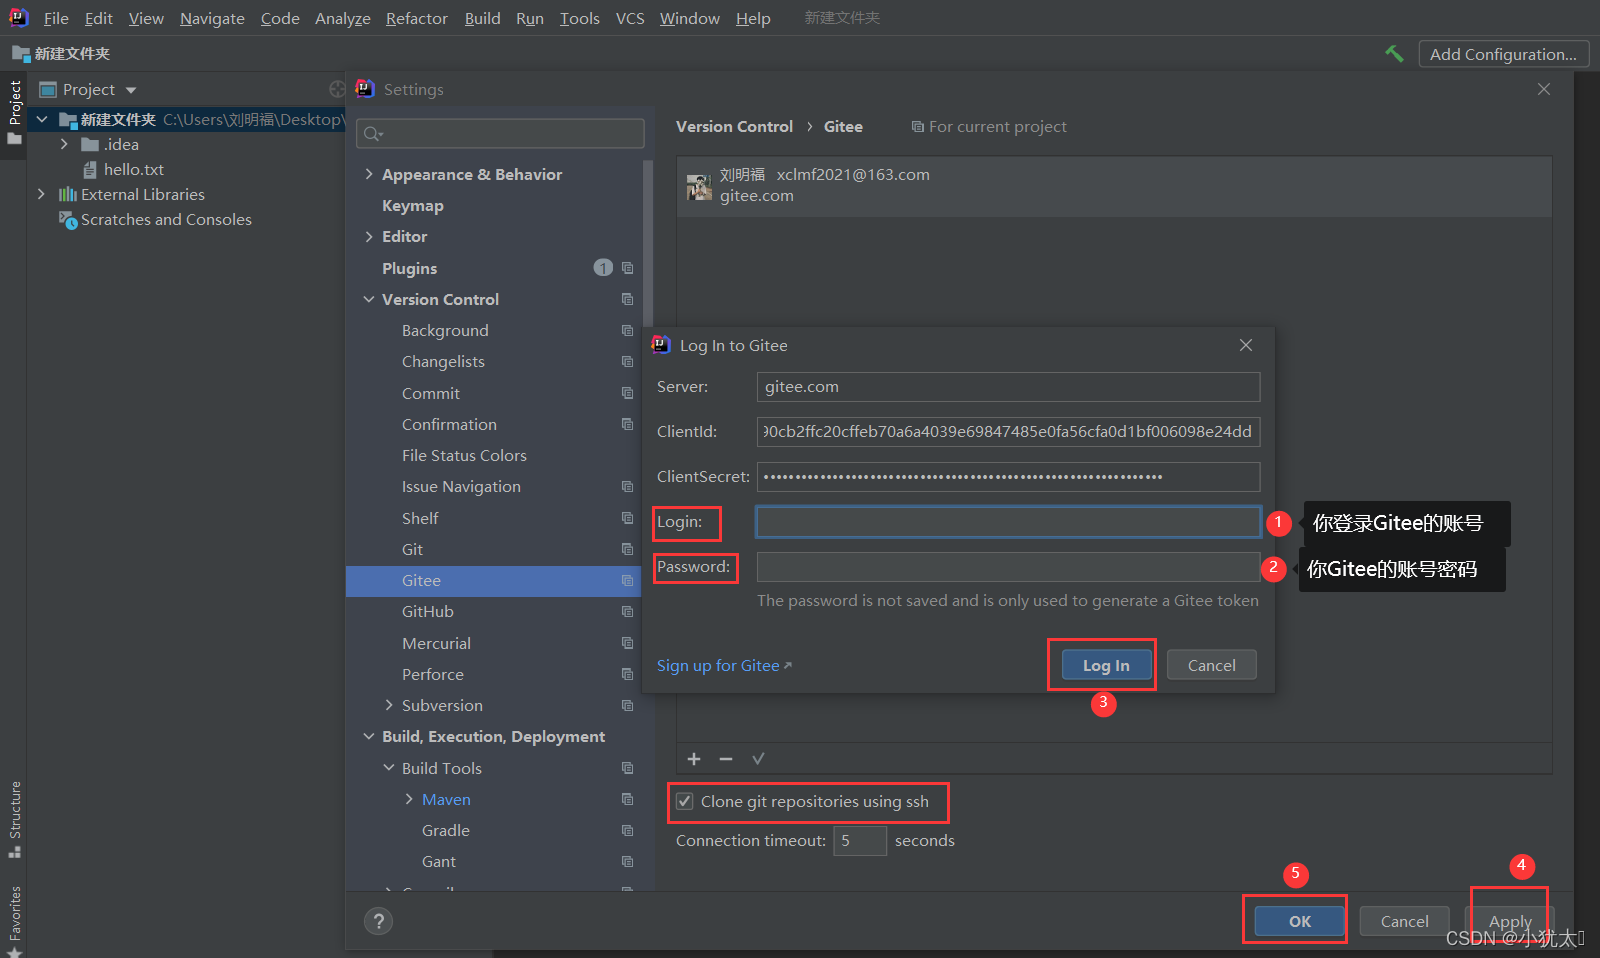Click the remove account minus icon
Viewport: 1600px width, 958px height.
click(726, 759)
